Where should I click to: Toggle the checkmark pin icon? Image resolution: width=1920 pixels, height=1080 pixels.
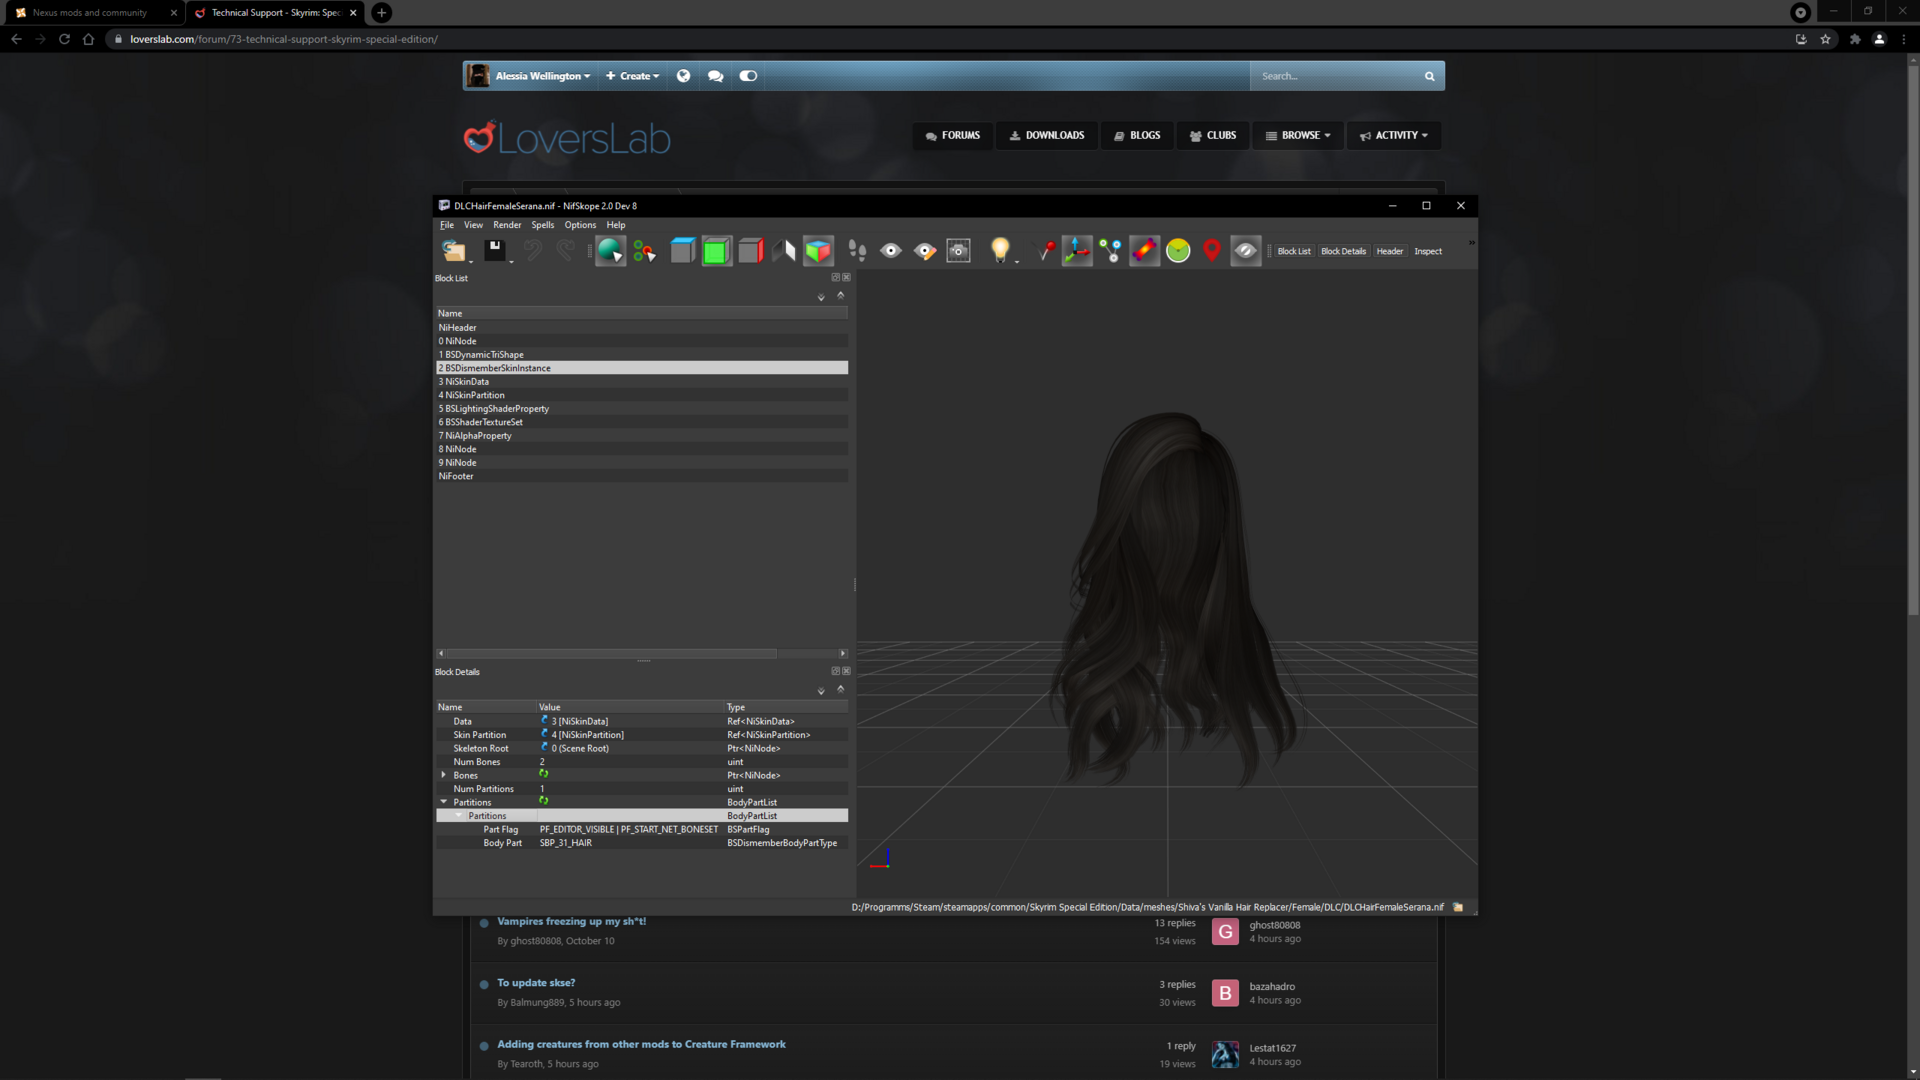click(x=1044, y=251)
